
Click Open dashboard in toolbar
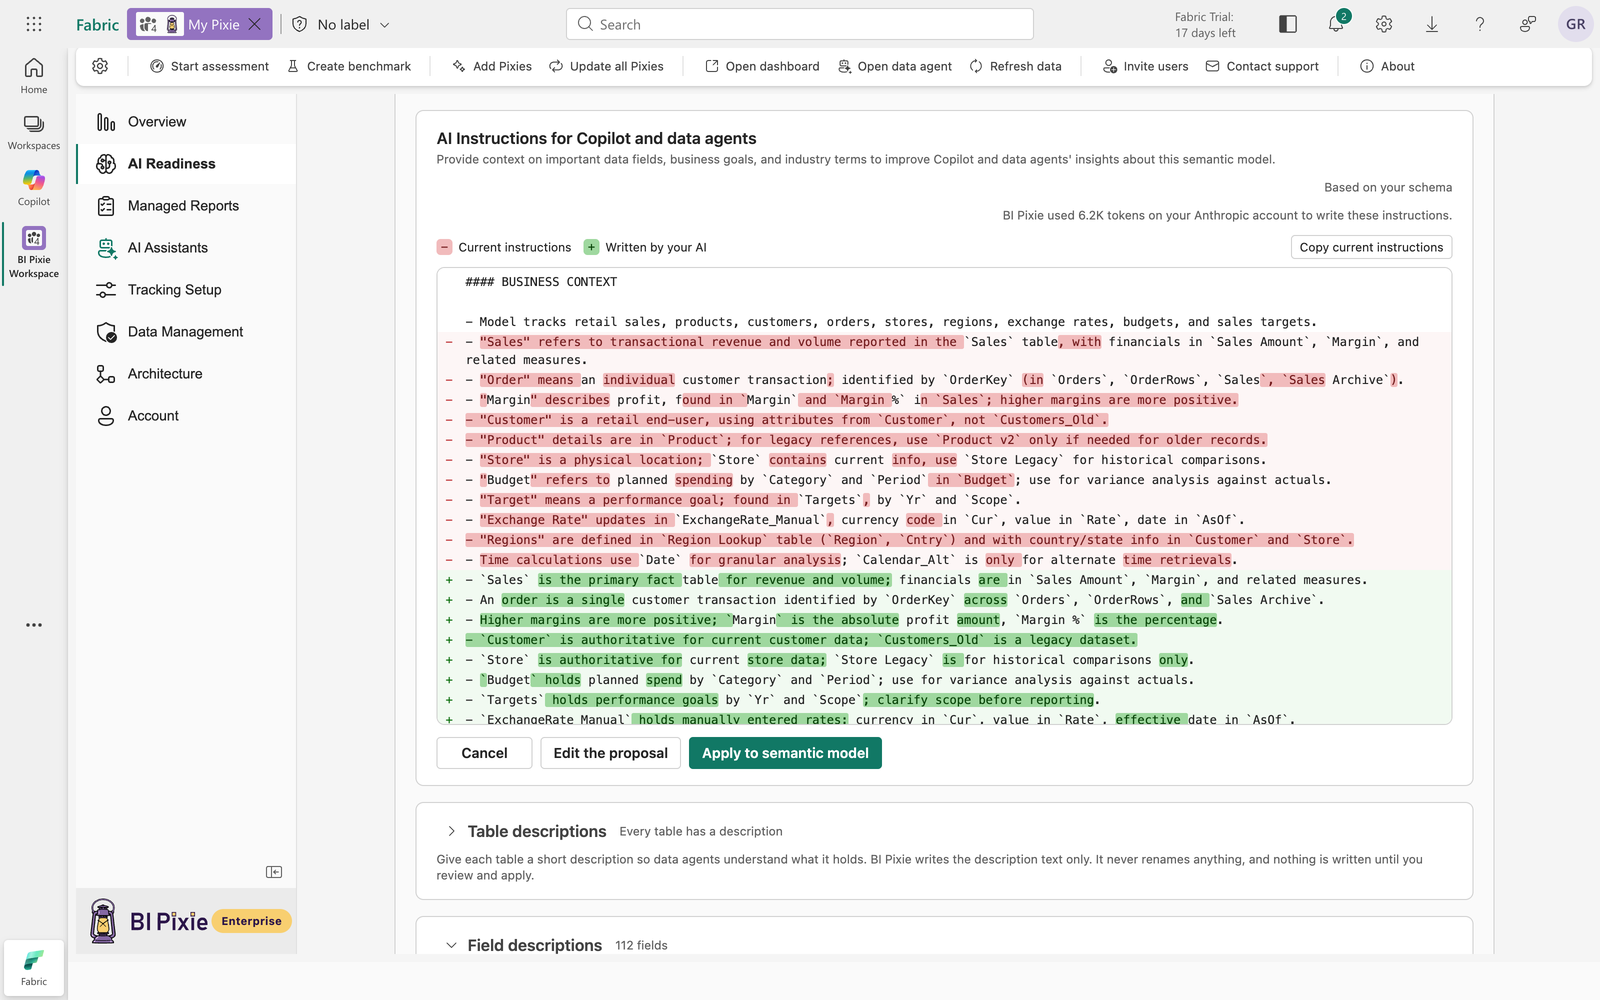point(762,66)
